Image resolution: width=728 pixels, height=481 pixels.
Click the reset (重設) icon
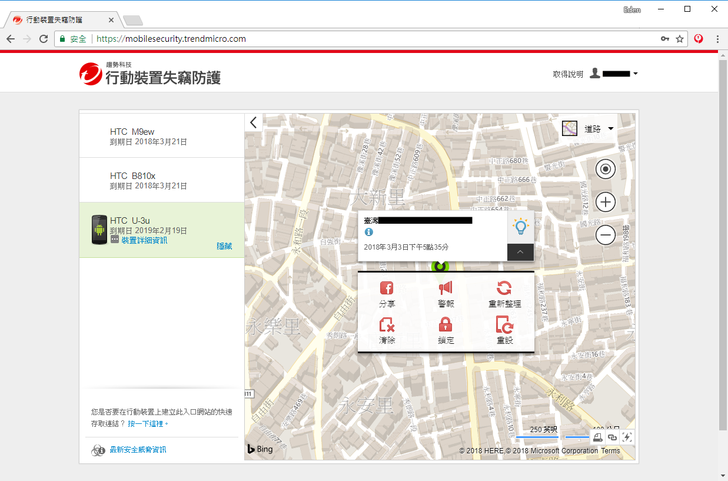504,326
